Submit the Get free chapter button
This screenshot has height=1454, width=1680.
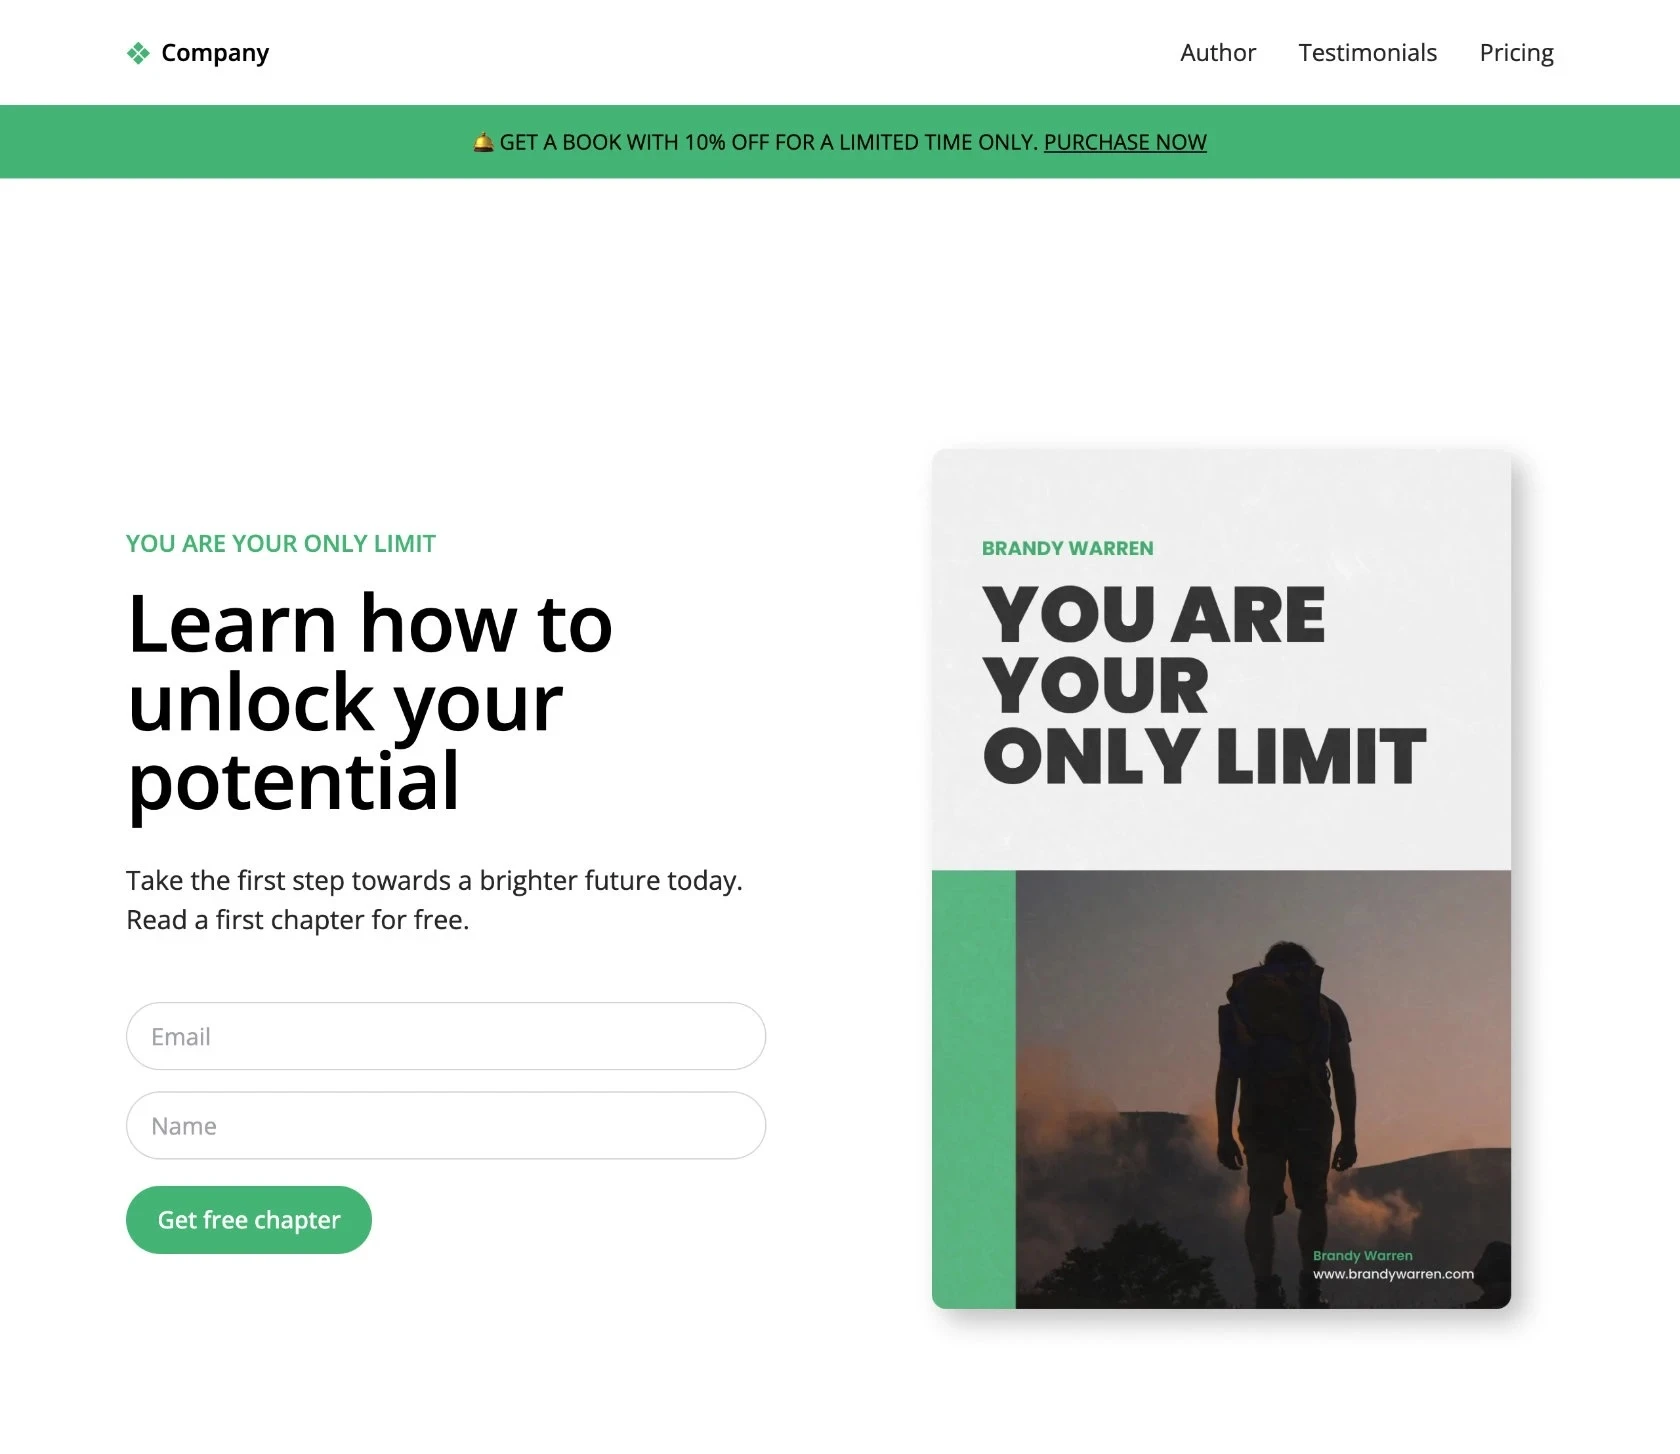point(249,1219)
